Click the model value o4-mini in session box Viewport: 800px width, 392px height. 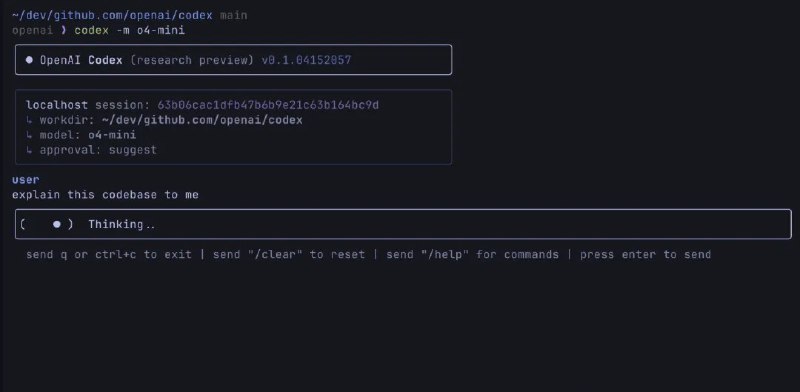point(112,135)
